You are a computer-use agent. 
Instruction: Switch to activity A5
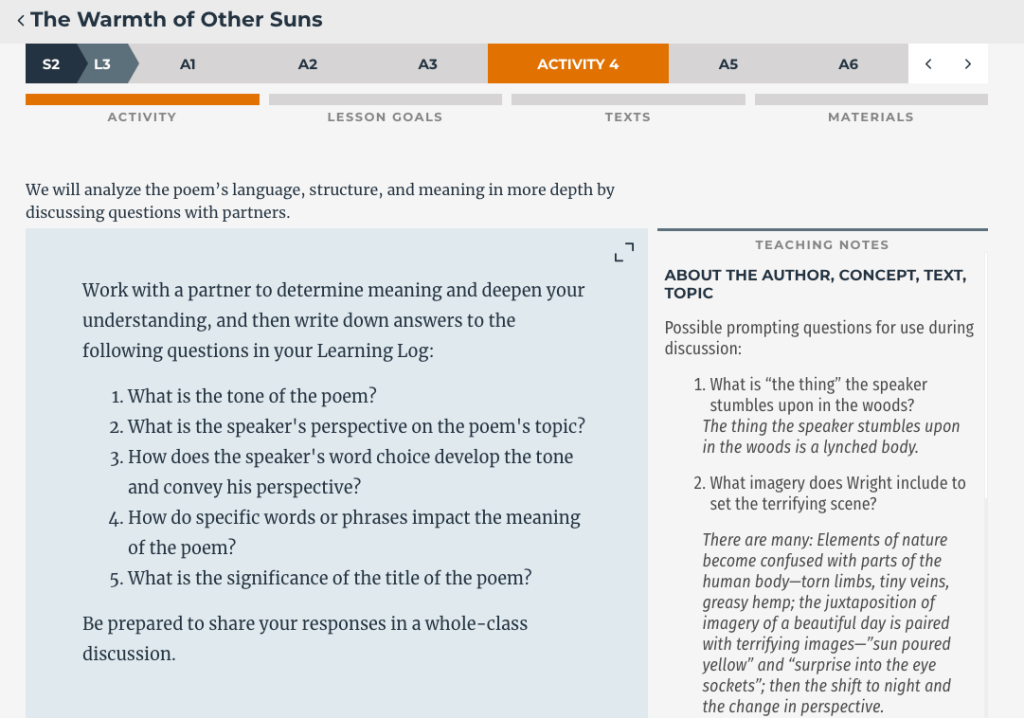(x=728, y=64)
